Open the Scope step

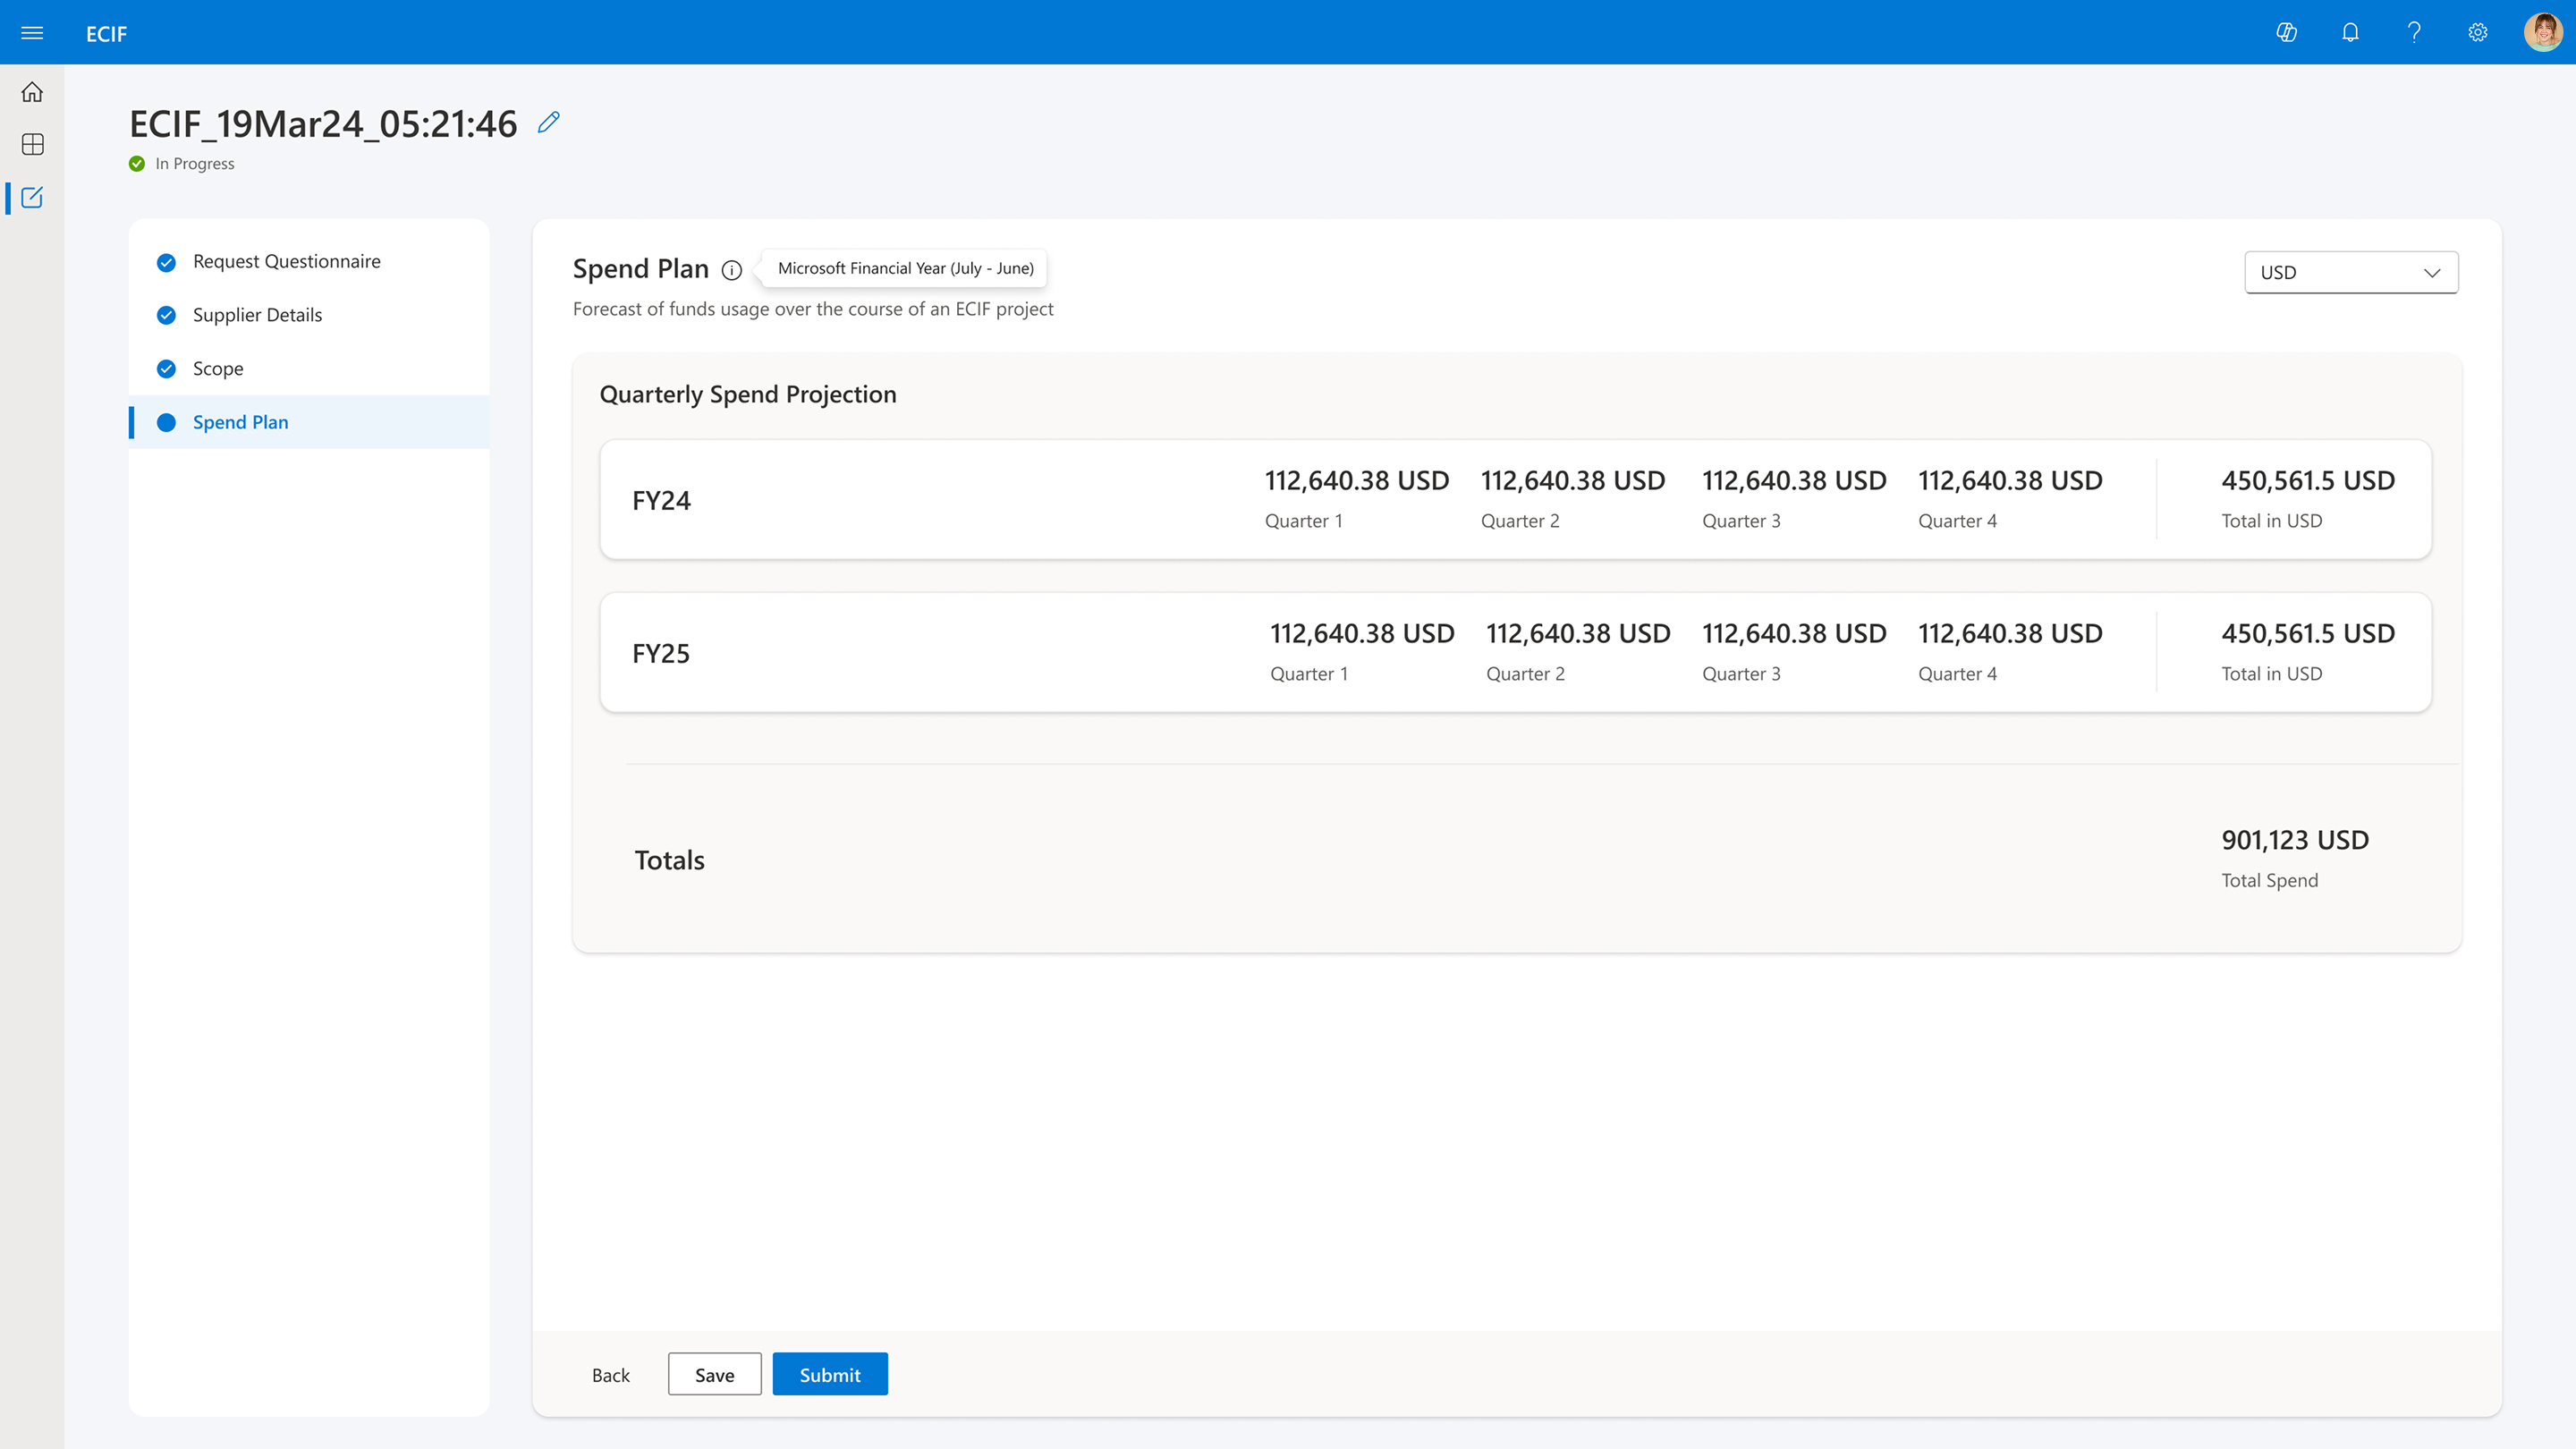tap(218, 368)
